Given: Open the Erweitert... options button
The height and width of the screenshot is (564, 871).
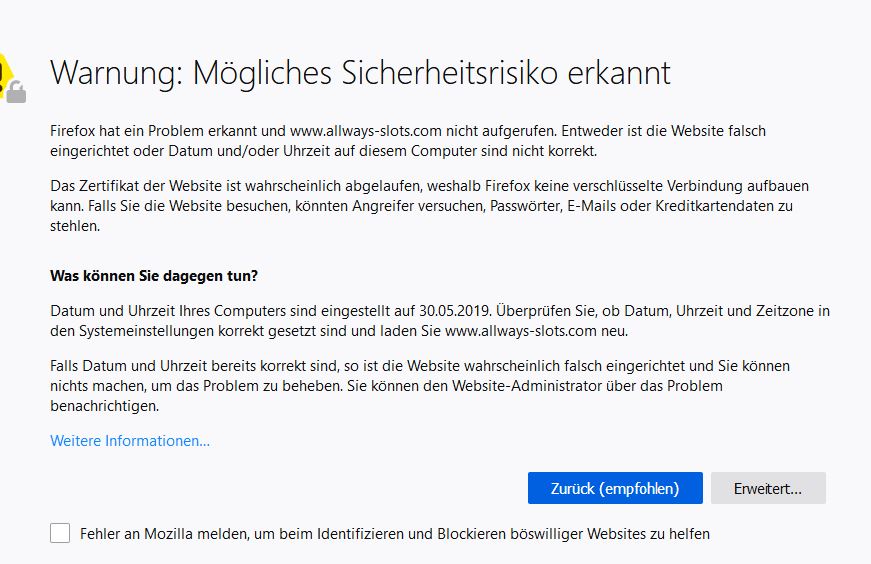Looking at the screenshot, I should [768, 488].
